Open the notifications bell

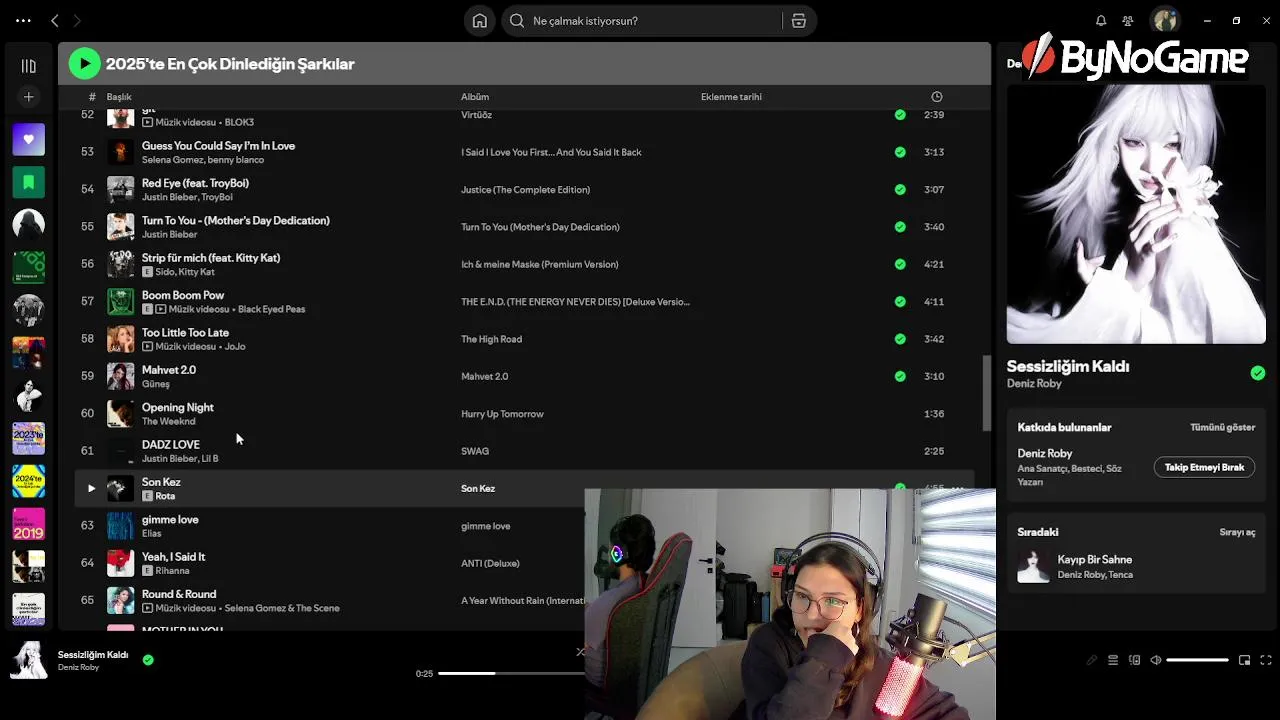1101,21
